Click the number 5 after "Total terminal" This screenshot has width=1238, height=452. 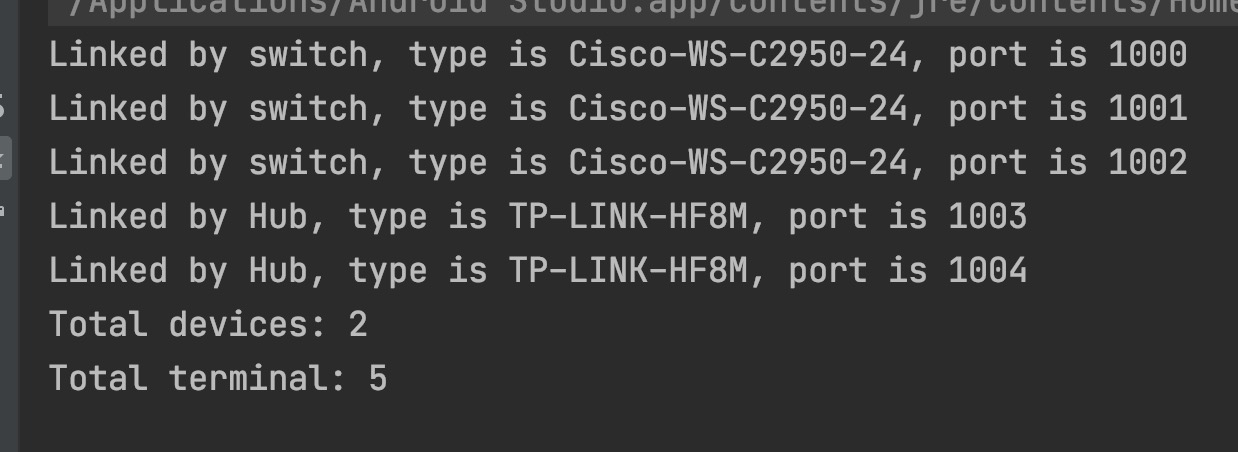[x=377, y=378]
